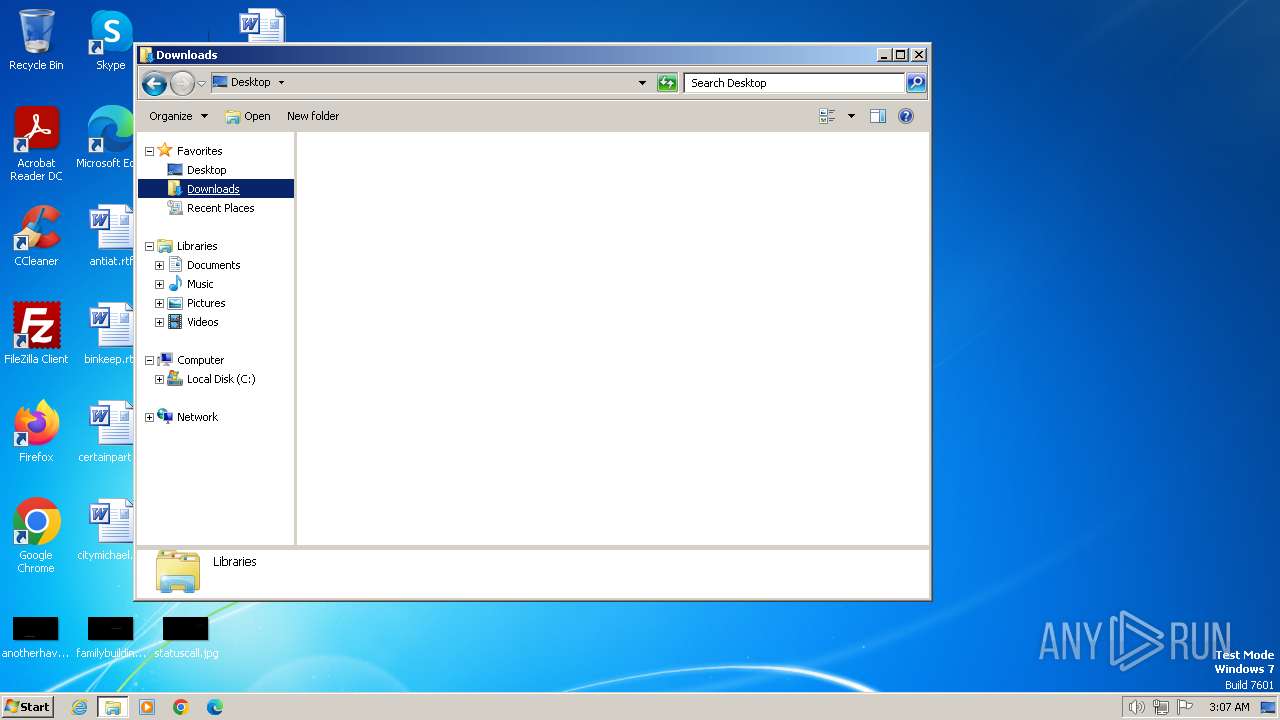Screen dimensions: 1280x720
Task: Launch Chrome from the taskbar
Action: pyautogui.click(x=181, y=707)
